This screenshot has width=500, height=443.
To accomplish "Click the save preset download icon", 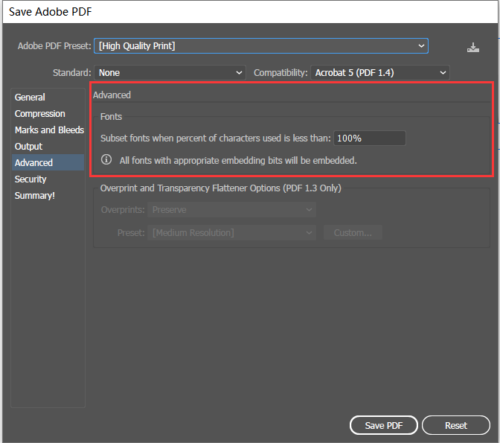I will click(473, 48).
